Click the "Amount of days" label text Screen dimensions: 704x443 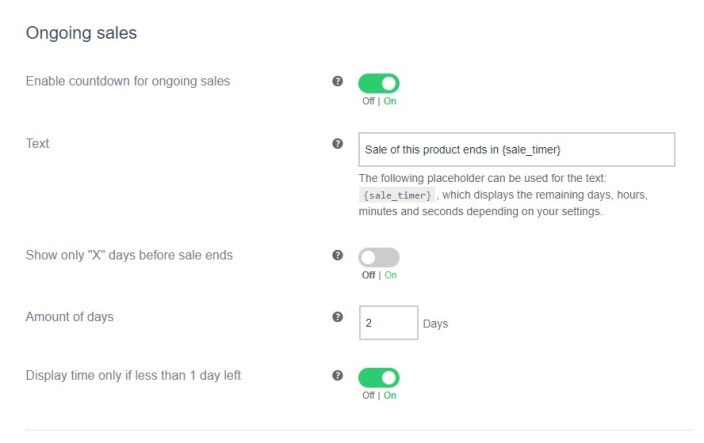click(x=69, y=317)
